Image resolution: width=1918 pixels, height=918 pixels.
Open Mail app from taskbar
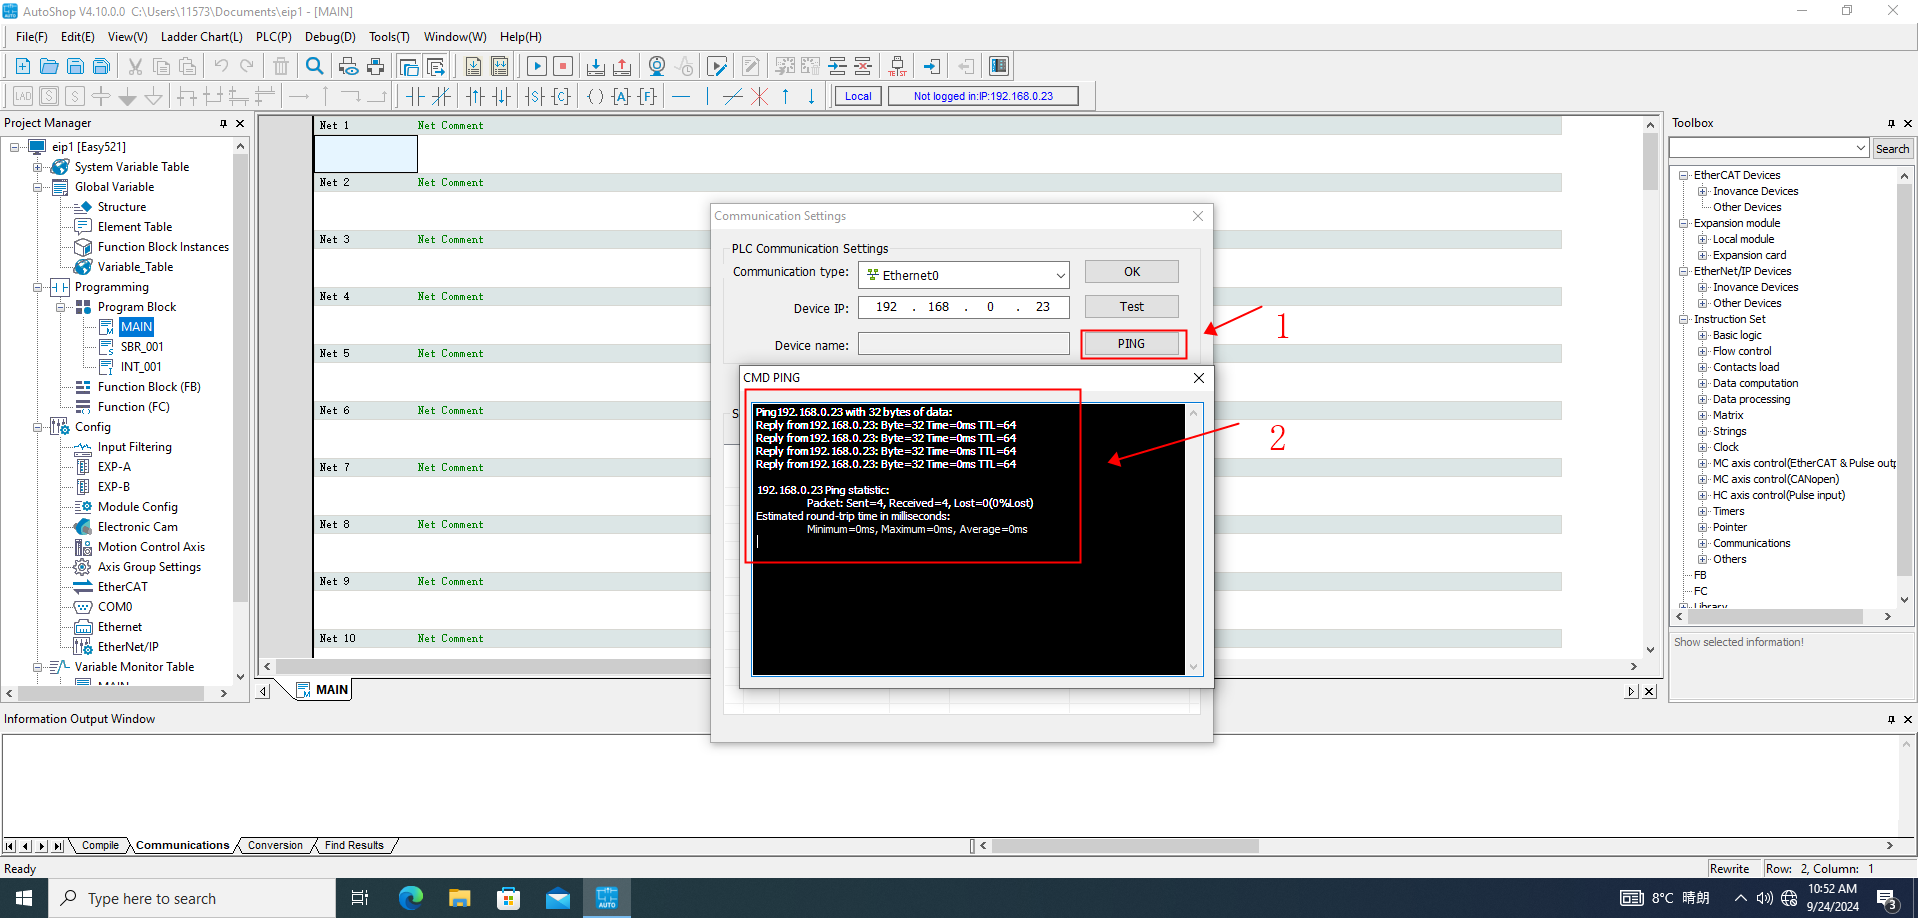[x=557, y=898]
